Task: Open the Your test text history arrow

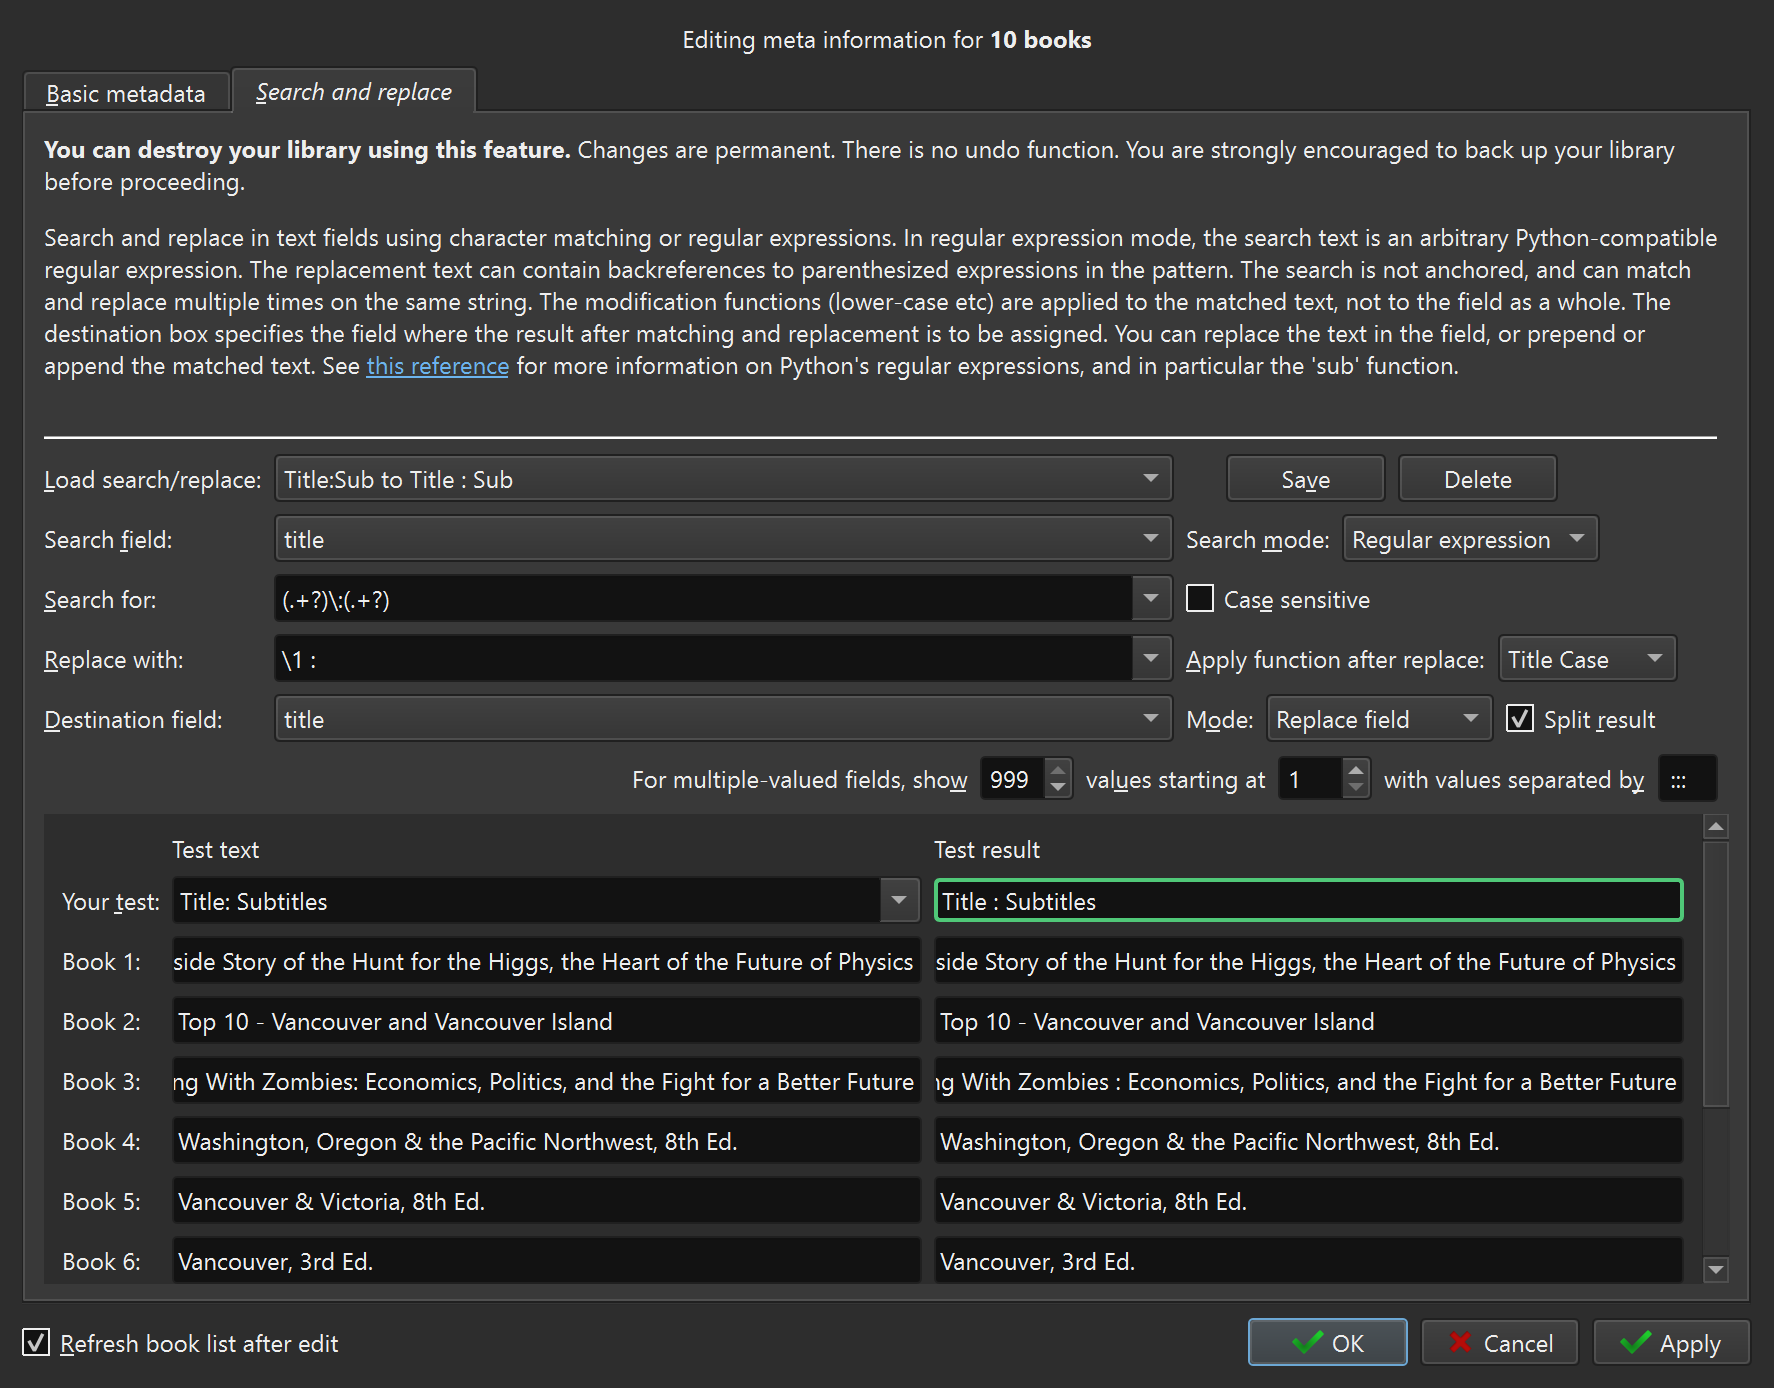Action: click(899, 901)
